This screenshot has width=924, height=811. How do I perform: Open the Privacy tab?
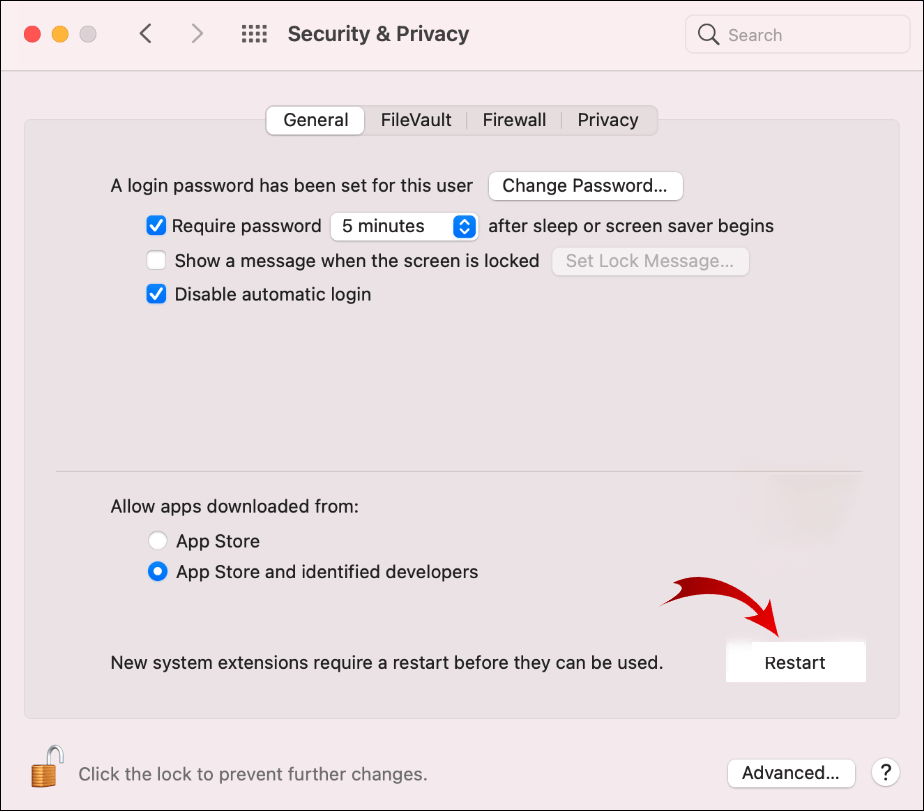(607, 120)
